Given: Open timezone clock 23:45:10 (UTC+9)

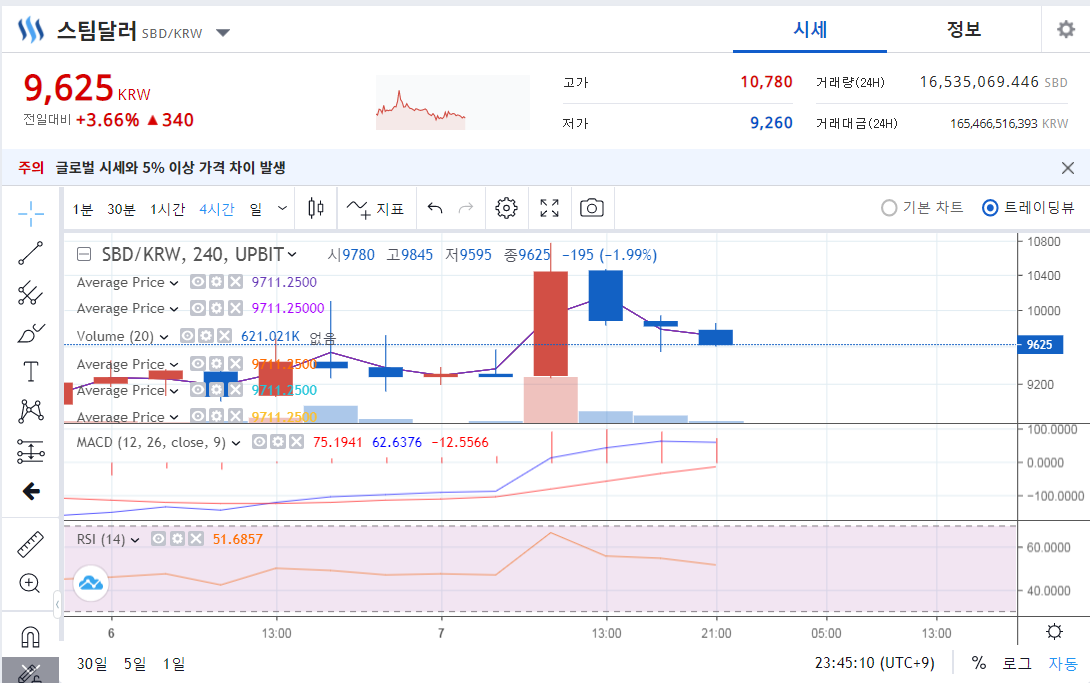Looking at the screenshot, I should click(x=875, y=663).
